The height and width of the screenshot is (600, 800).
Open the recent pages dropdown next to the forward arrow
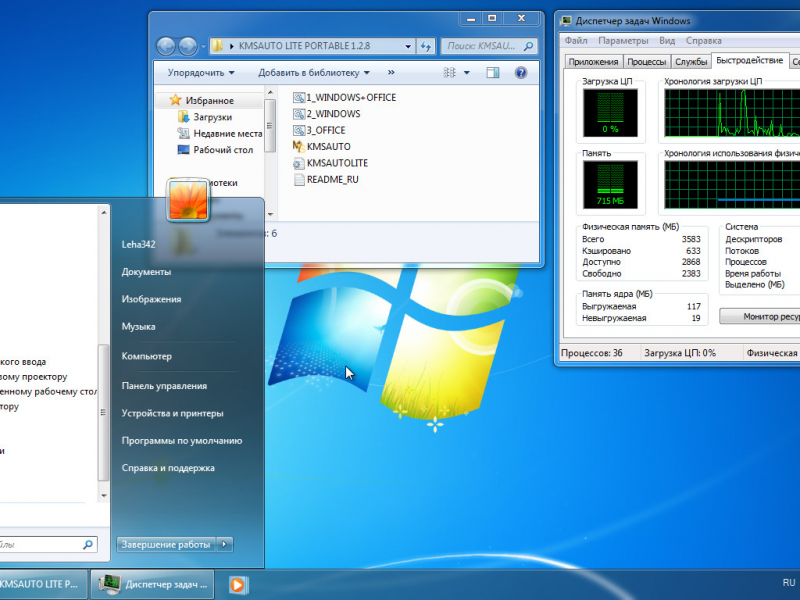click(203, 46)
